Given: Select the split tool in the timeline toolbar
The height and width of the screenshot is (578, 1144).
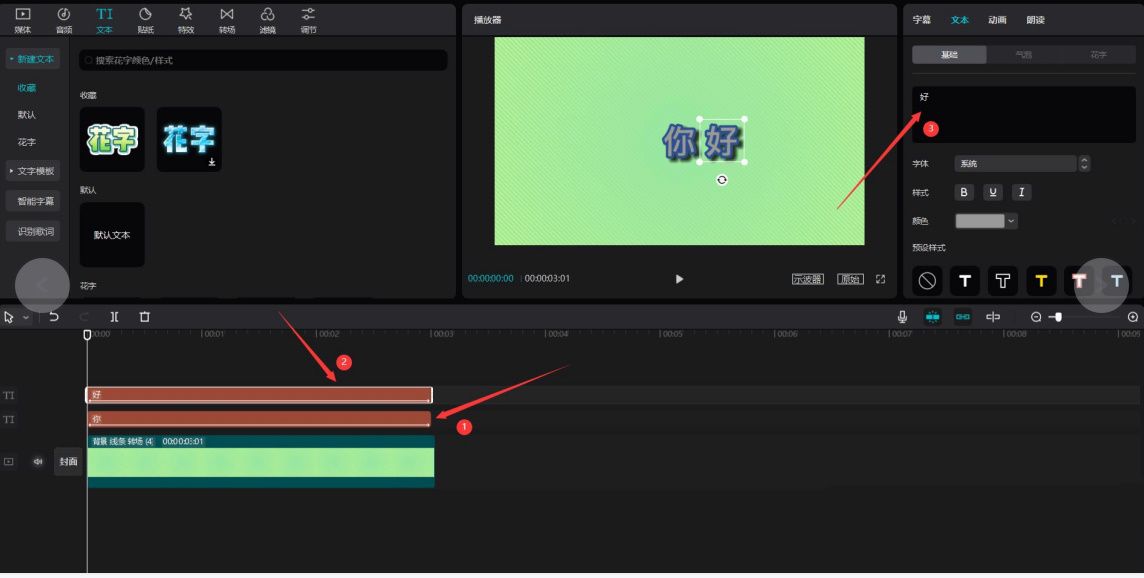Looking at the screenshot, I should pos(113,316).
